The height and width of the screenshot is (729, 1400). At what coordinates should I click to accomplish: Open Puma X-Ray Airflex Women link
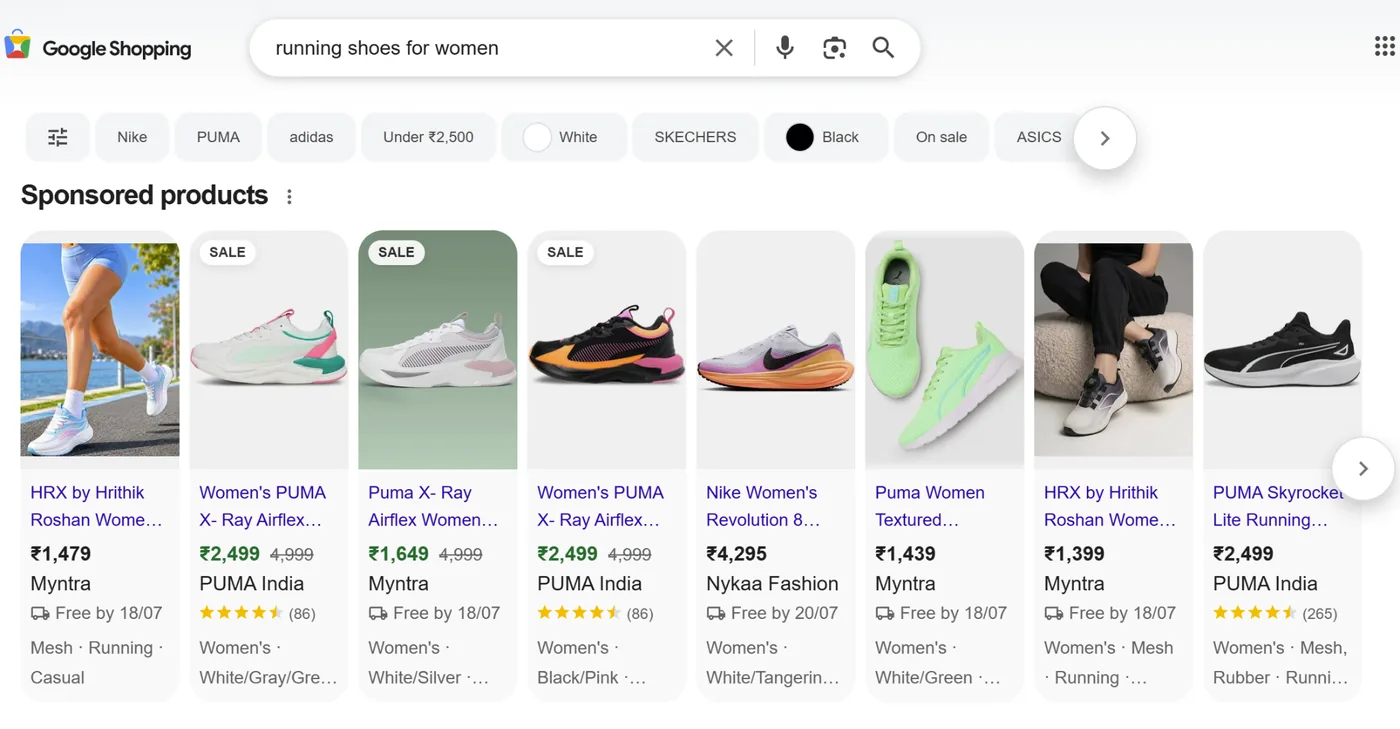click(x=433, y=506)
